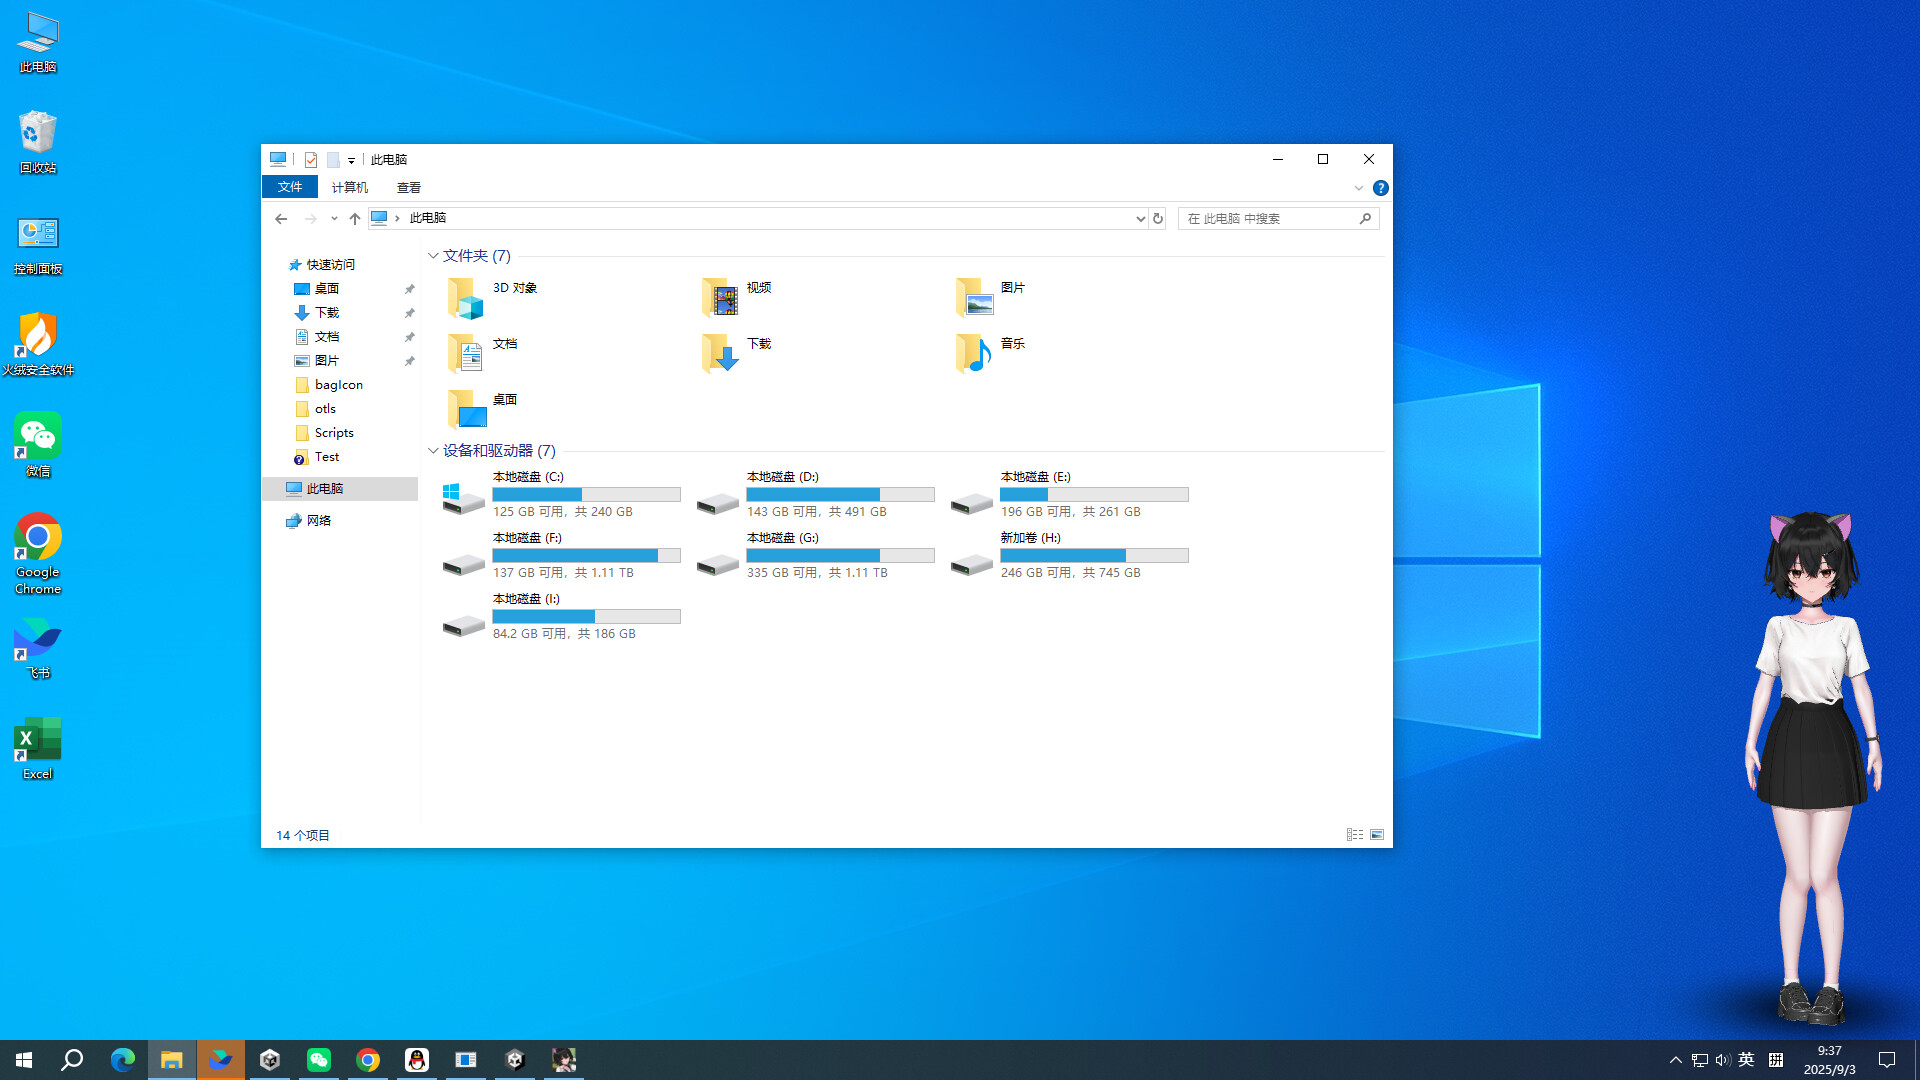Open the address bar history dropdown
Screen dimensions: 1920x1080
[1139, 218]
